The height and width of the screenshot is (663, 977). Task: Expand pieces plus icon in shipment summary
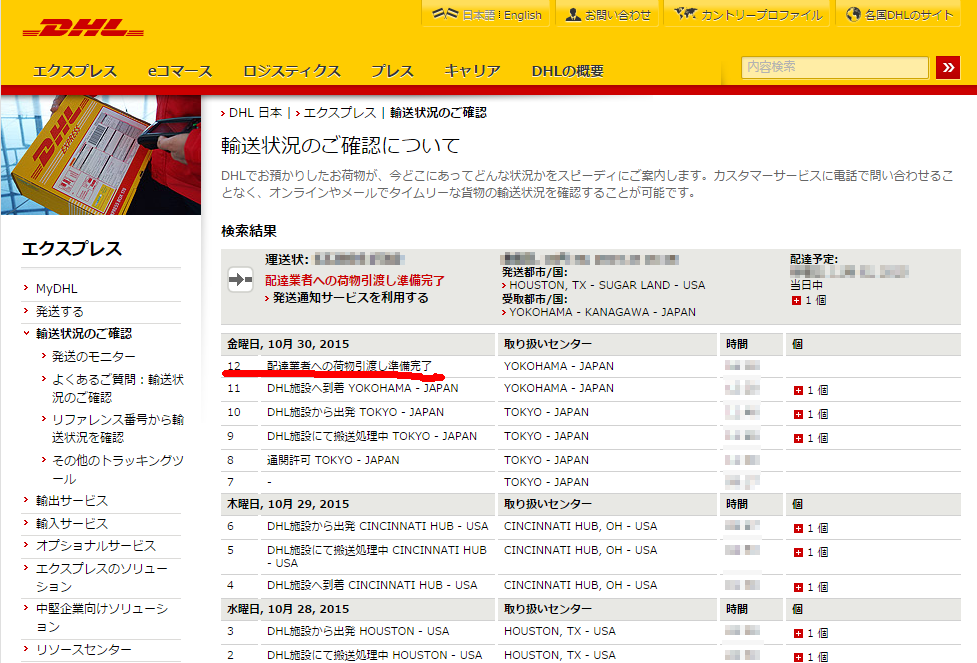(796, 300)
